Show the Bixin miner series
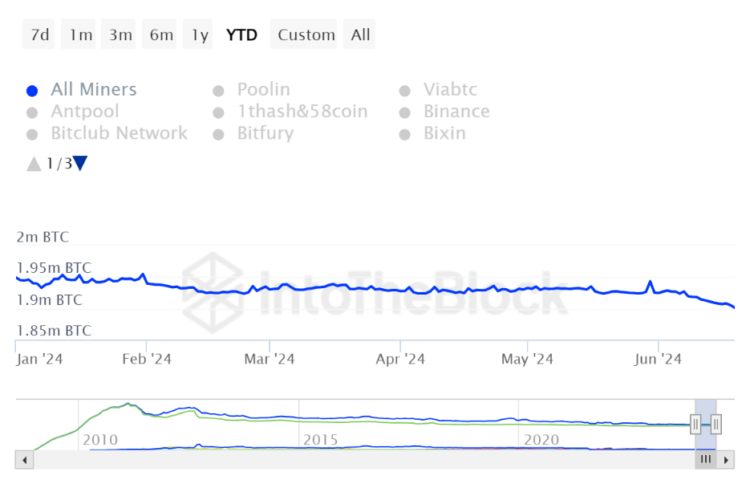Screen dimensions: 750x480 tap(444, 133)
